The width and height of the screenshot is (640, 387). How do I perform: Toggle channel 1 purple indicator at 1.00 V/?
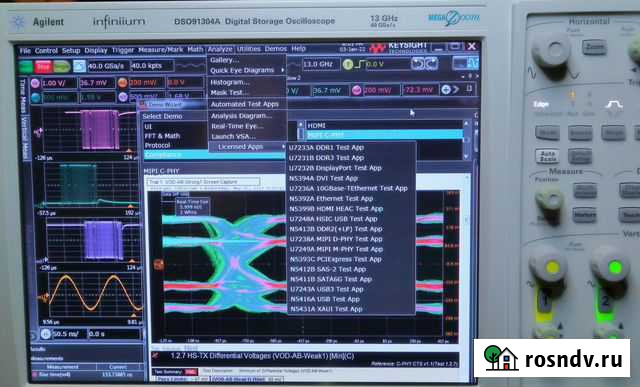36,83
